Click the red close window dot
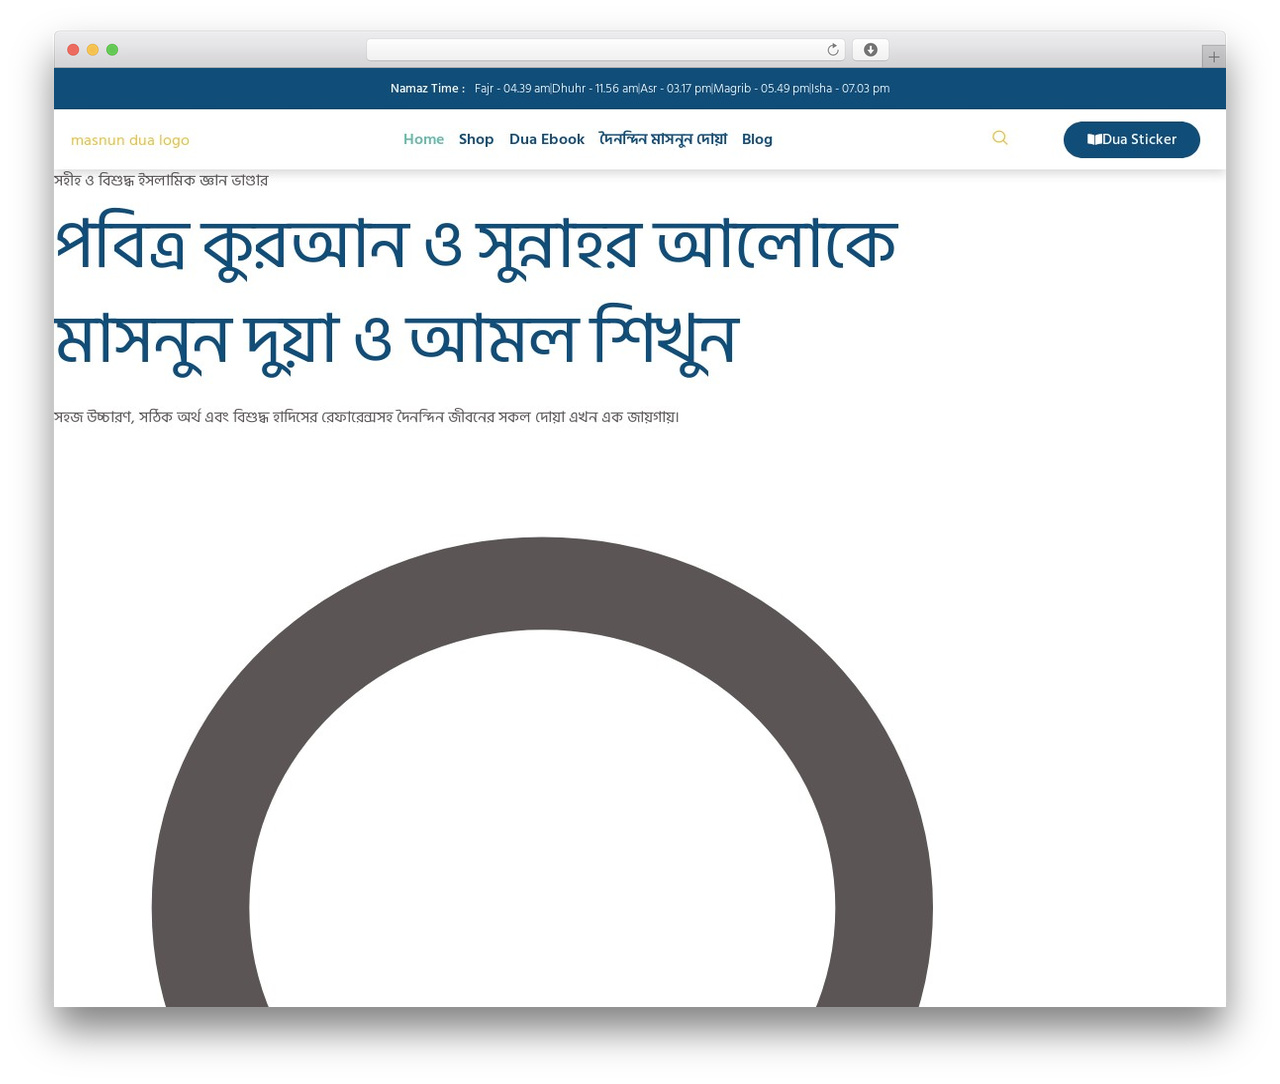The image size is (1280, 1084). coord(73,50)
